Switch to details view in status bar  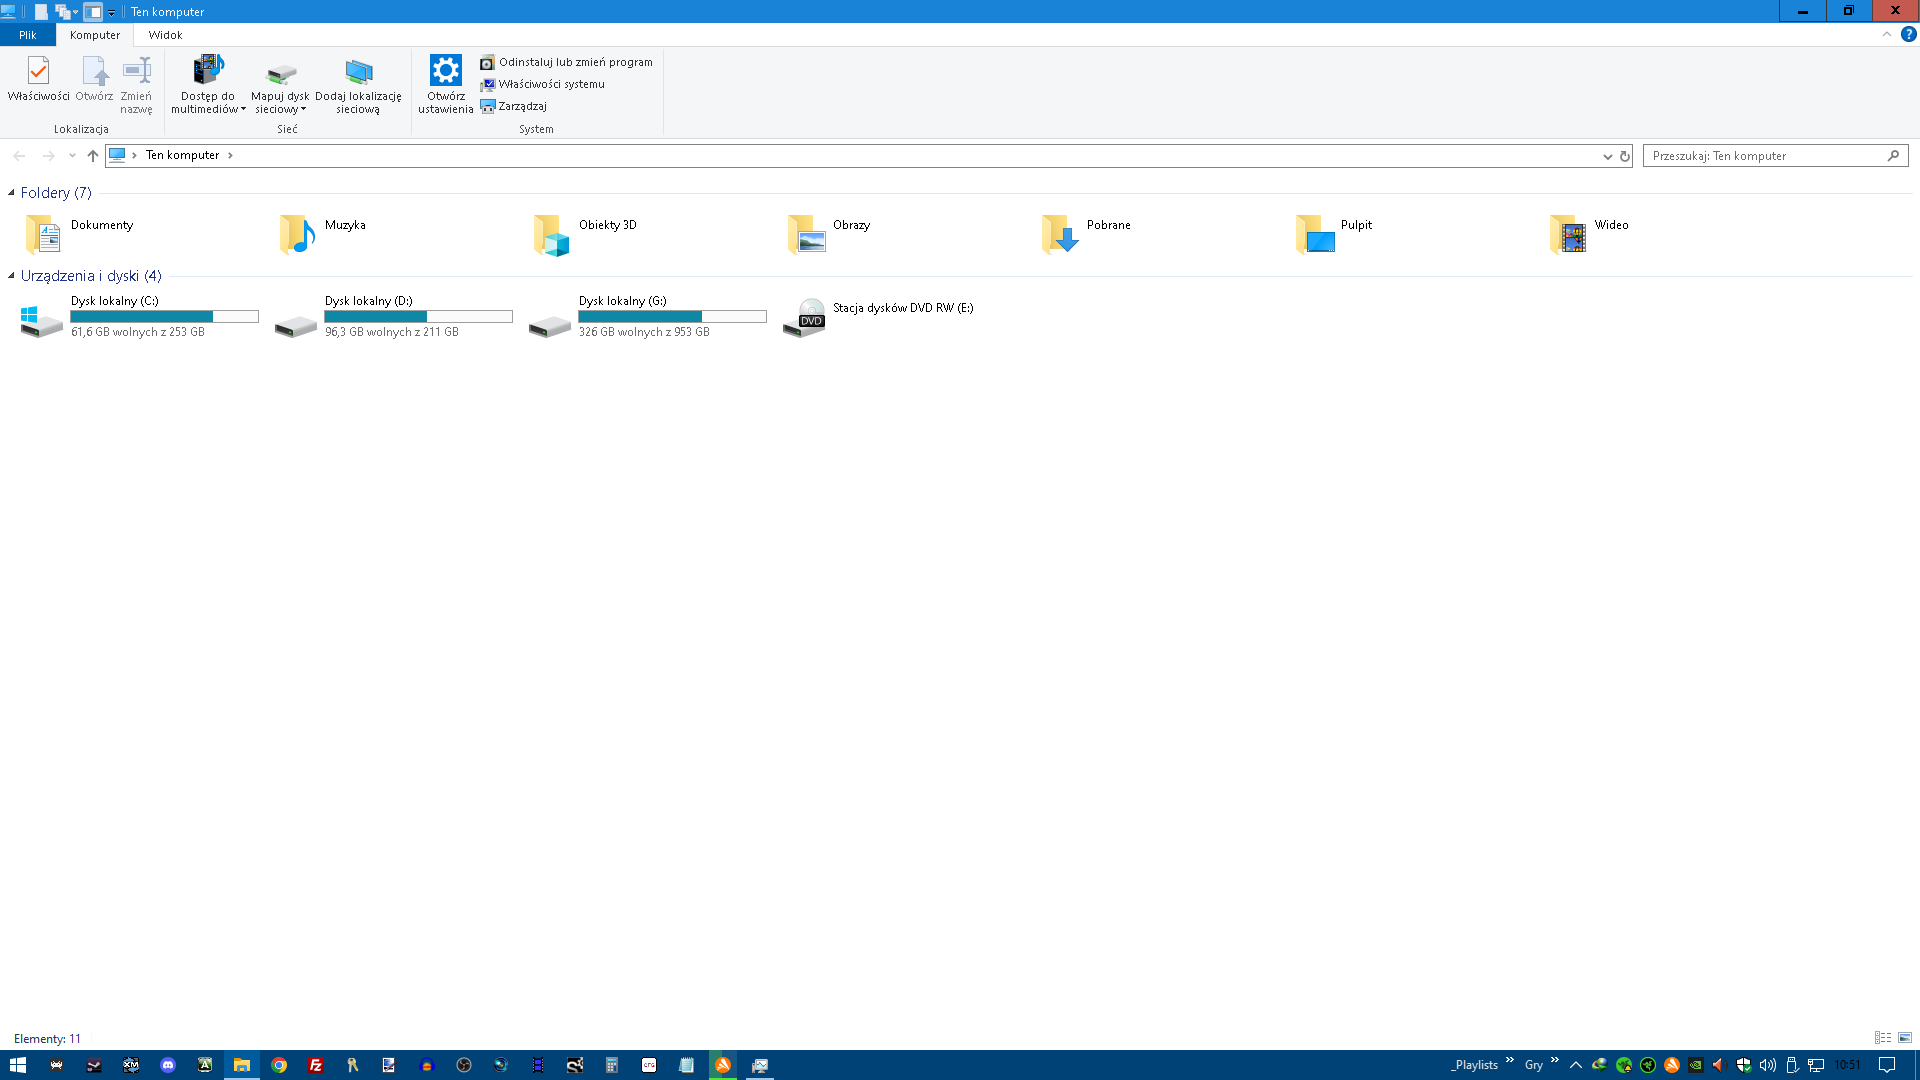click(1883, 1038)
